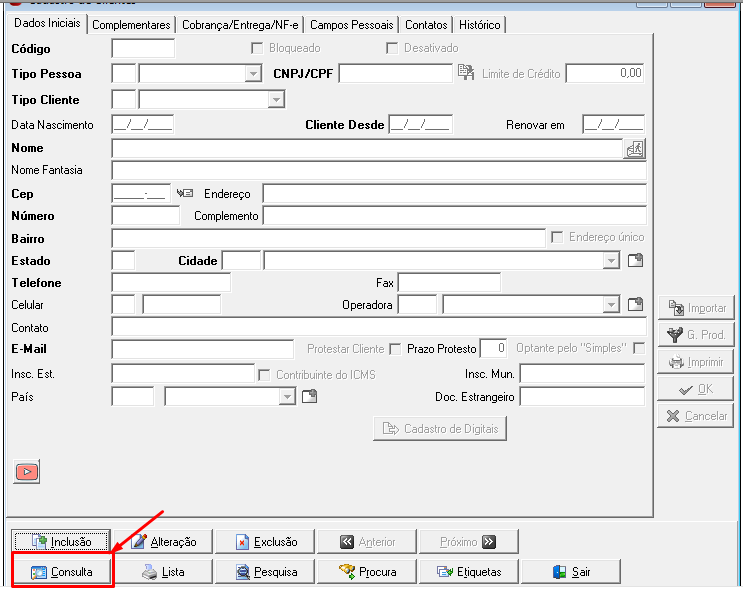The height and width of the screenshot is (589, 743).
Task: Click the Anterior button
Action: click(367, 542)
